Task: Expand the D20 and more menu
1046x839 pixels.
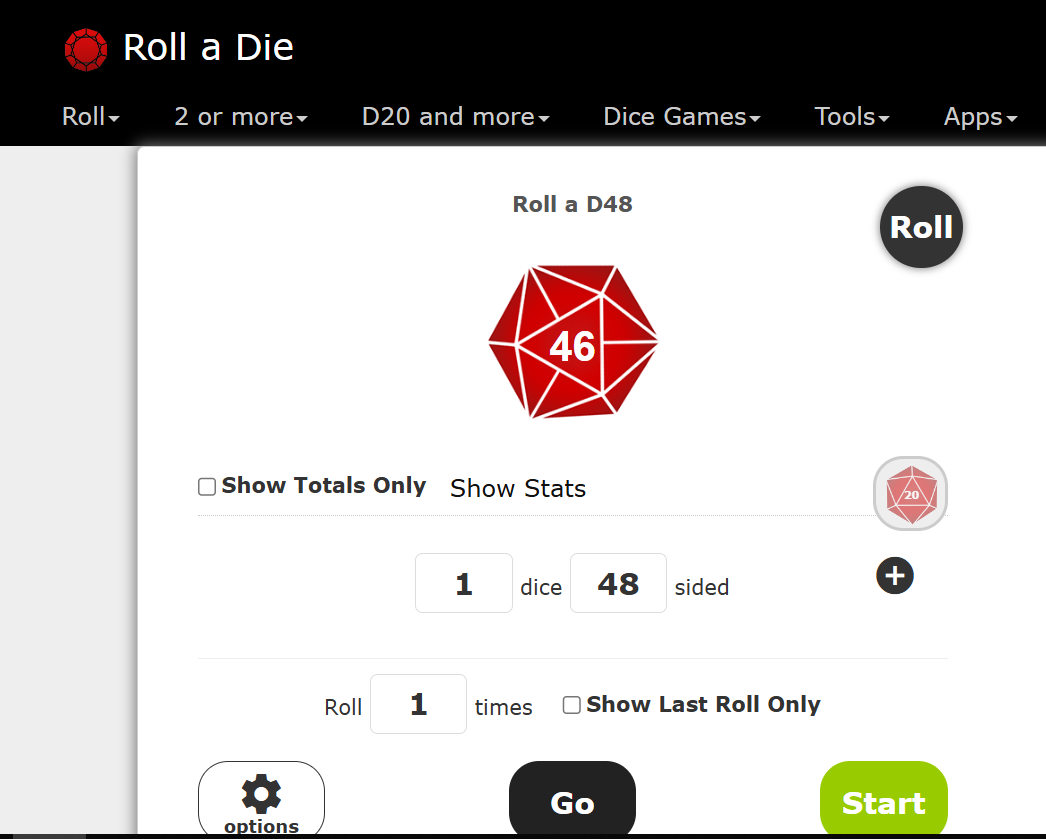Action: [455, 117]
